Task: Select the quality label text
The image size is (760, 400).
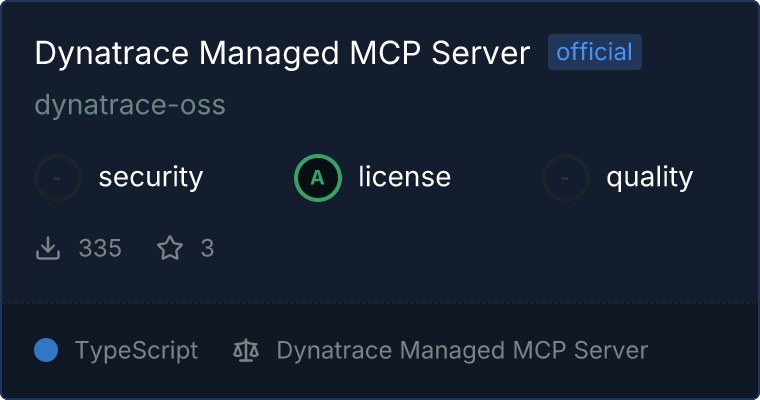Action: pos(649,178)
